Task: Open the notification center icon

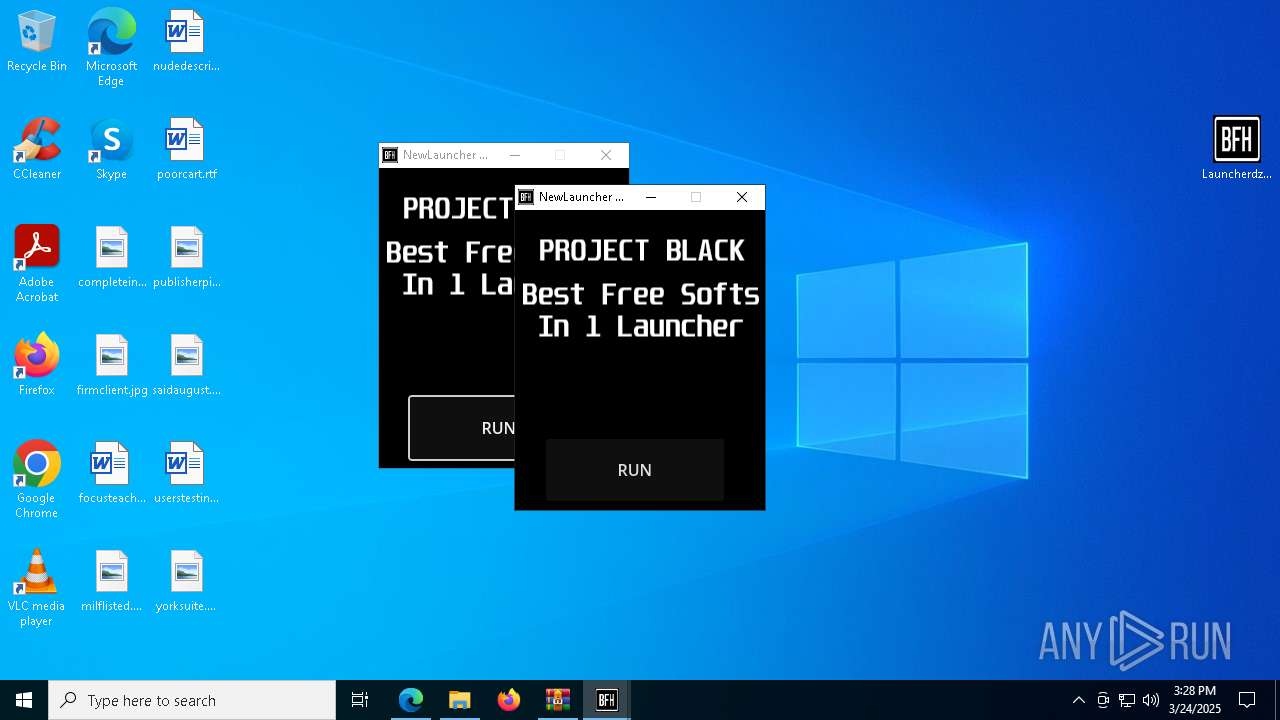Action: coord(1247,700)
